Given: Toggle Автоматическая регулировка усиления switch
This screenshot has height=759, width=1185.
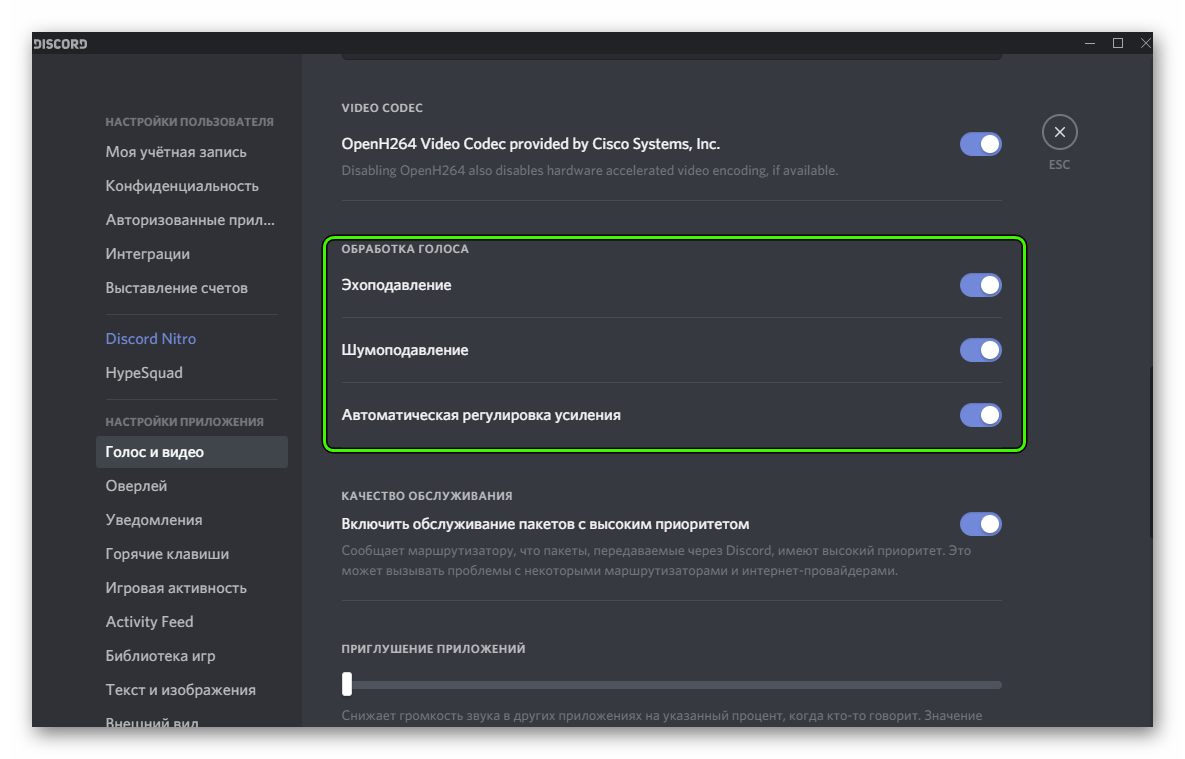Looking at the screenshot, I should (x=980, y=415).
